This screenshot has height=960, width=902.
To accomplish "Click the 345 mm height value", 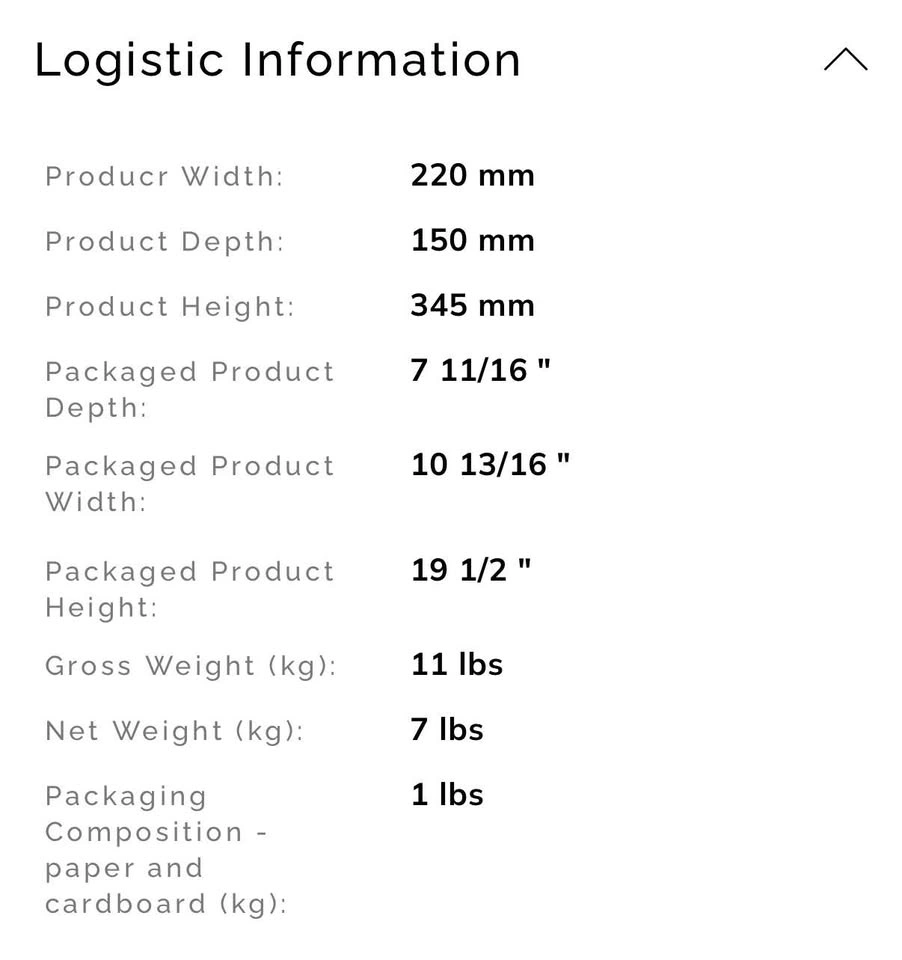I will pyautogui.click(x=472, y=306).
